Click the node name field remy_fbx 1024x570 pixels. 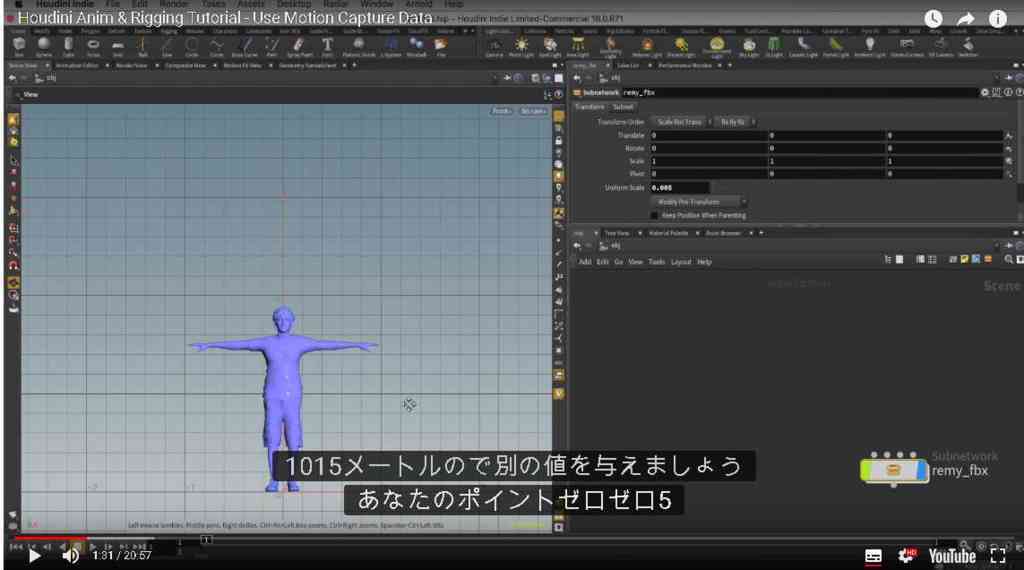click(x=801, y=93)
